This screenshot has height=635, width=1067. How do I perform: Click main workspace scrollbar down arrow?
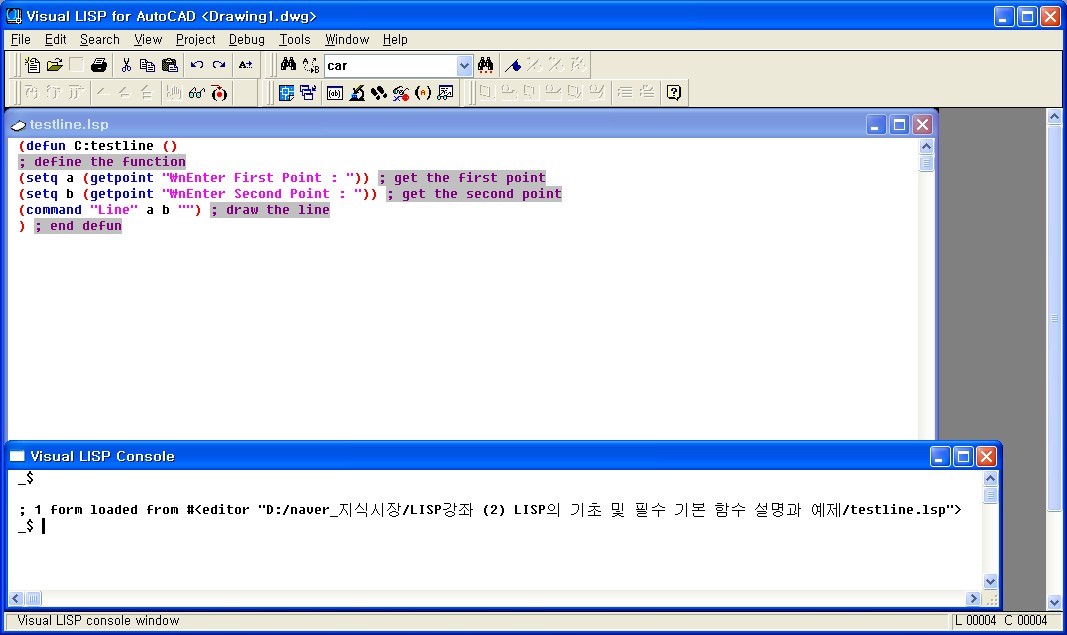(1054, 602)
